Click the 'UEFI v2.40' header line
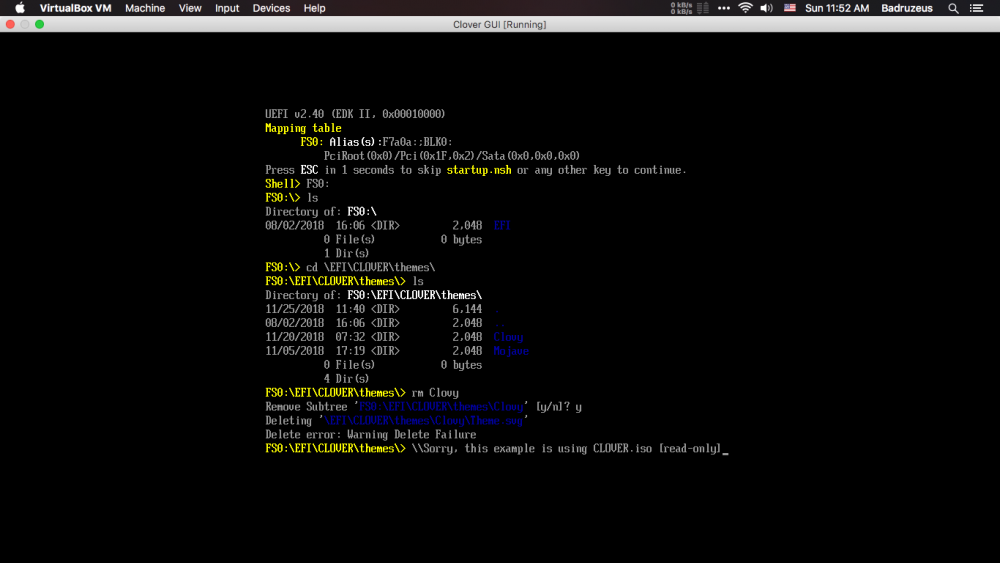This screenshot has height=563, width=1000. [355, 114]
